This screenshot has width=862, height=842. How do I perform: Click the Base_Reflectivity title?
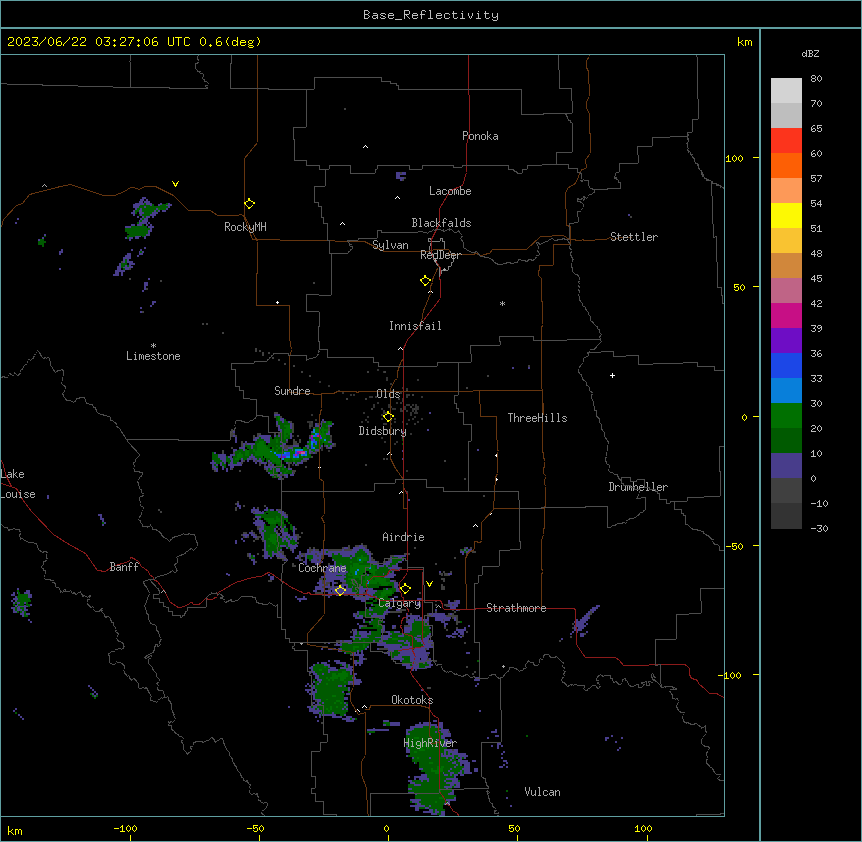(431, 15)
